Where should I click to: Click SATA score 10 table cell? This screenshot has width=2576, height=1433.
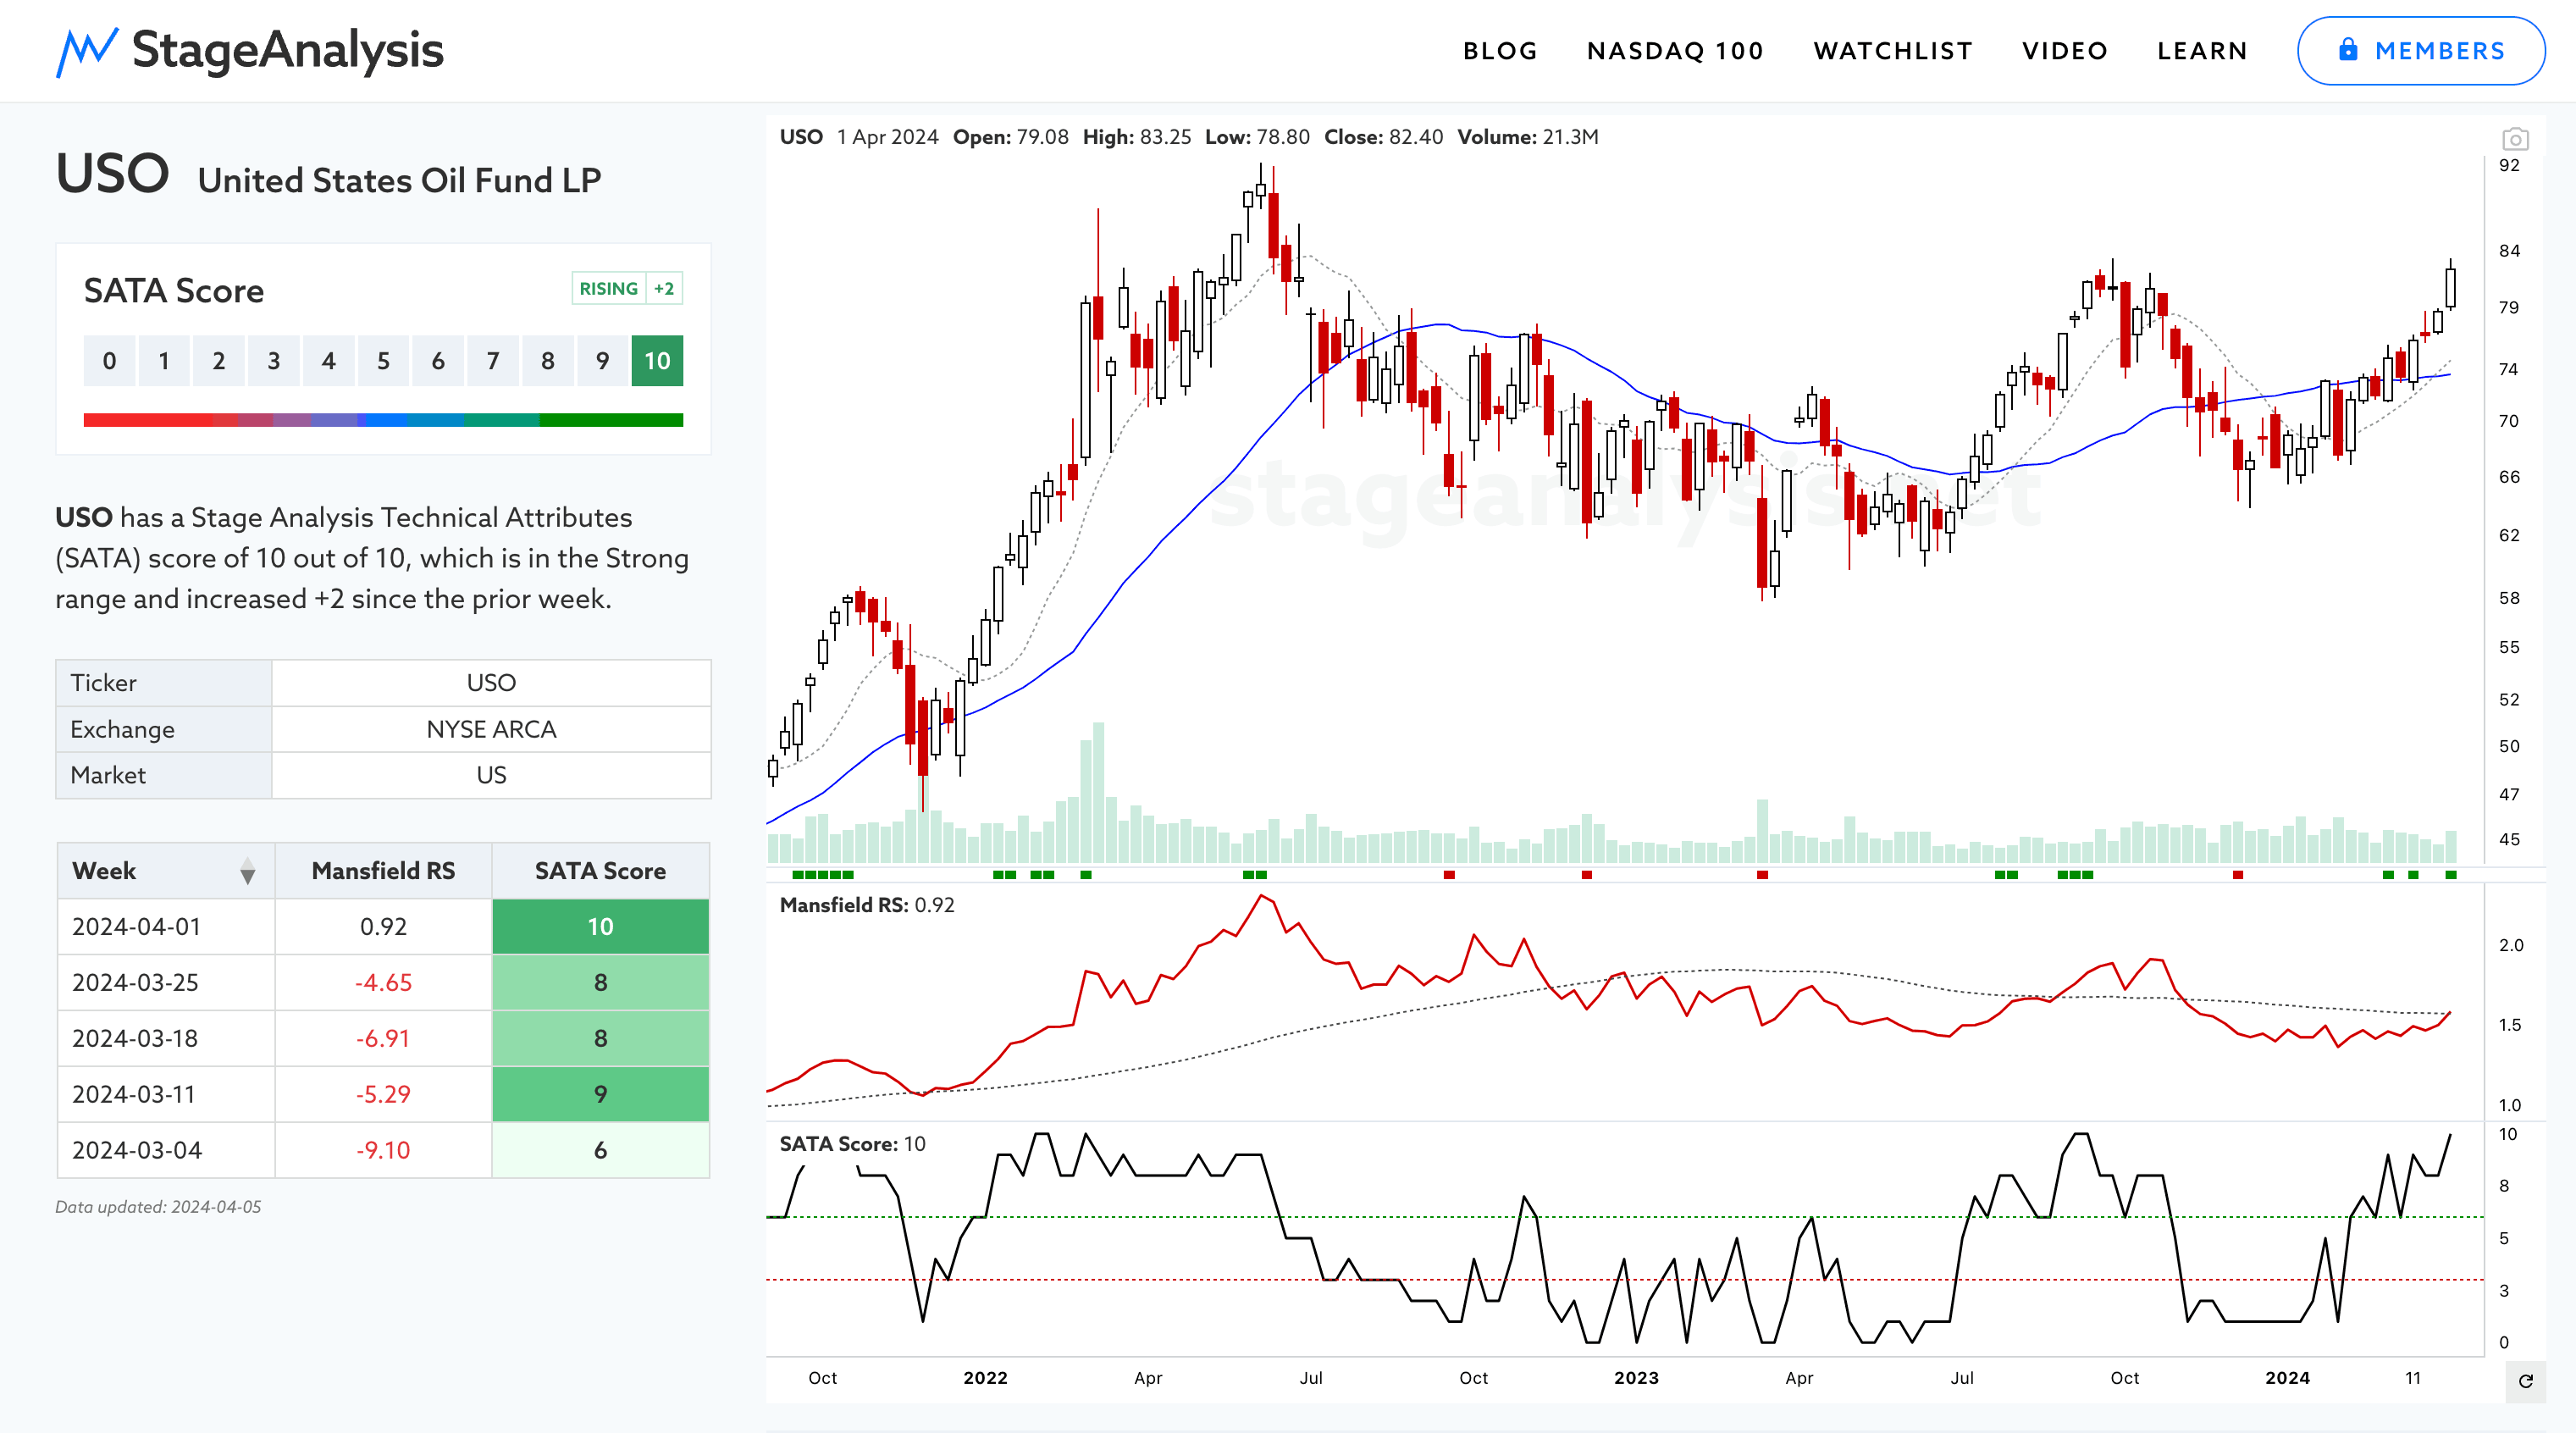point(600,927)
